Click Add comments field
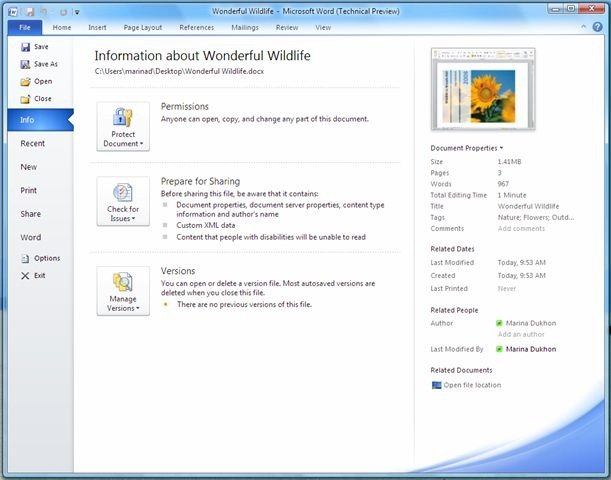Image resolution: width=611 pixels, height=480 pixels. [521, 229]
